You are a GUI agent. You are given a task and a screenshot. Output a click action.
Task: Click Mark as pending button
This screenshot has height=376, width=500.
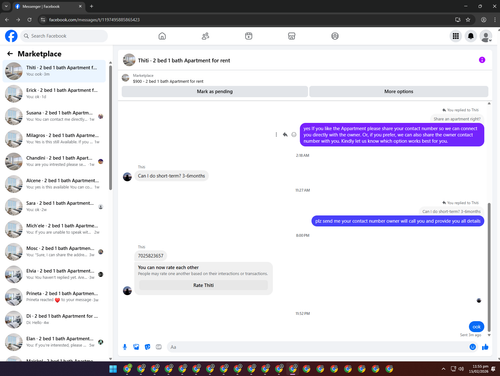(x=215, y=91)
